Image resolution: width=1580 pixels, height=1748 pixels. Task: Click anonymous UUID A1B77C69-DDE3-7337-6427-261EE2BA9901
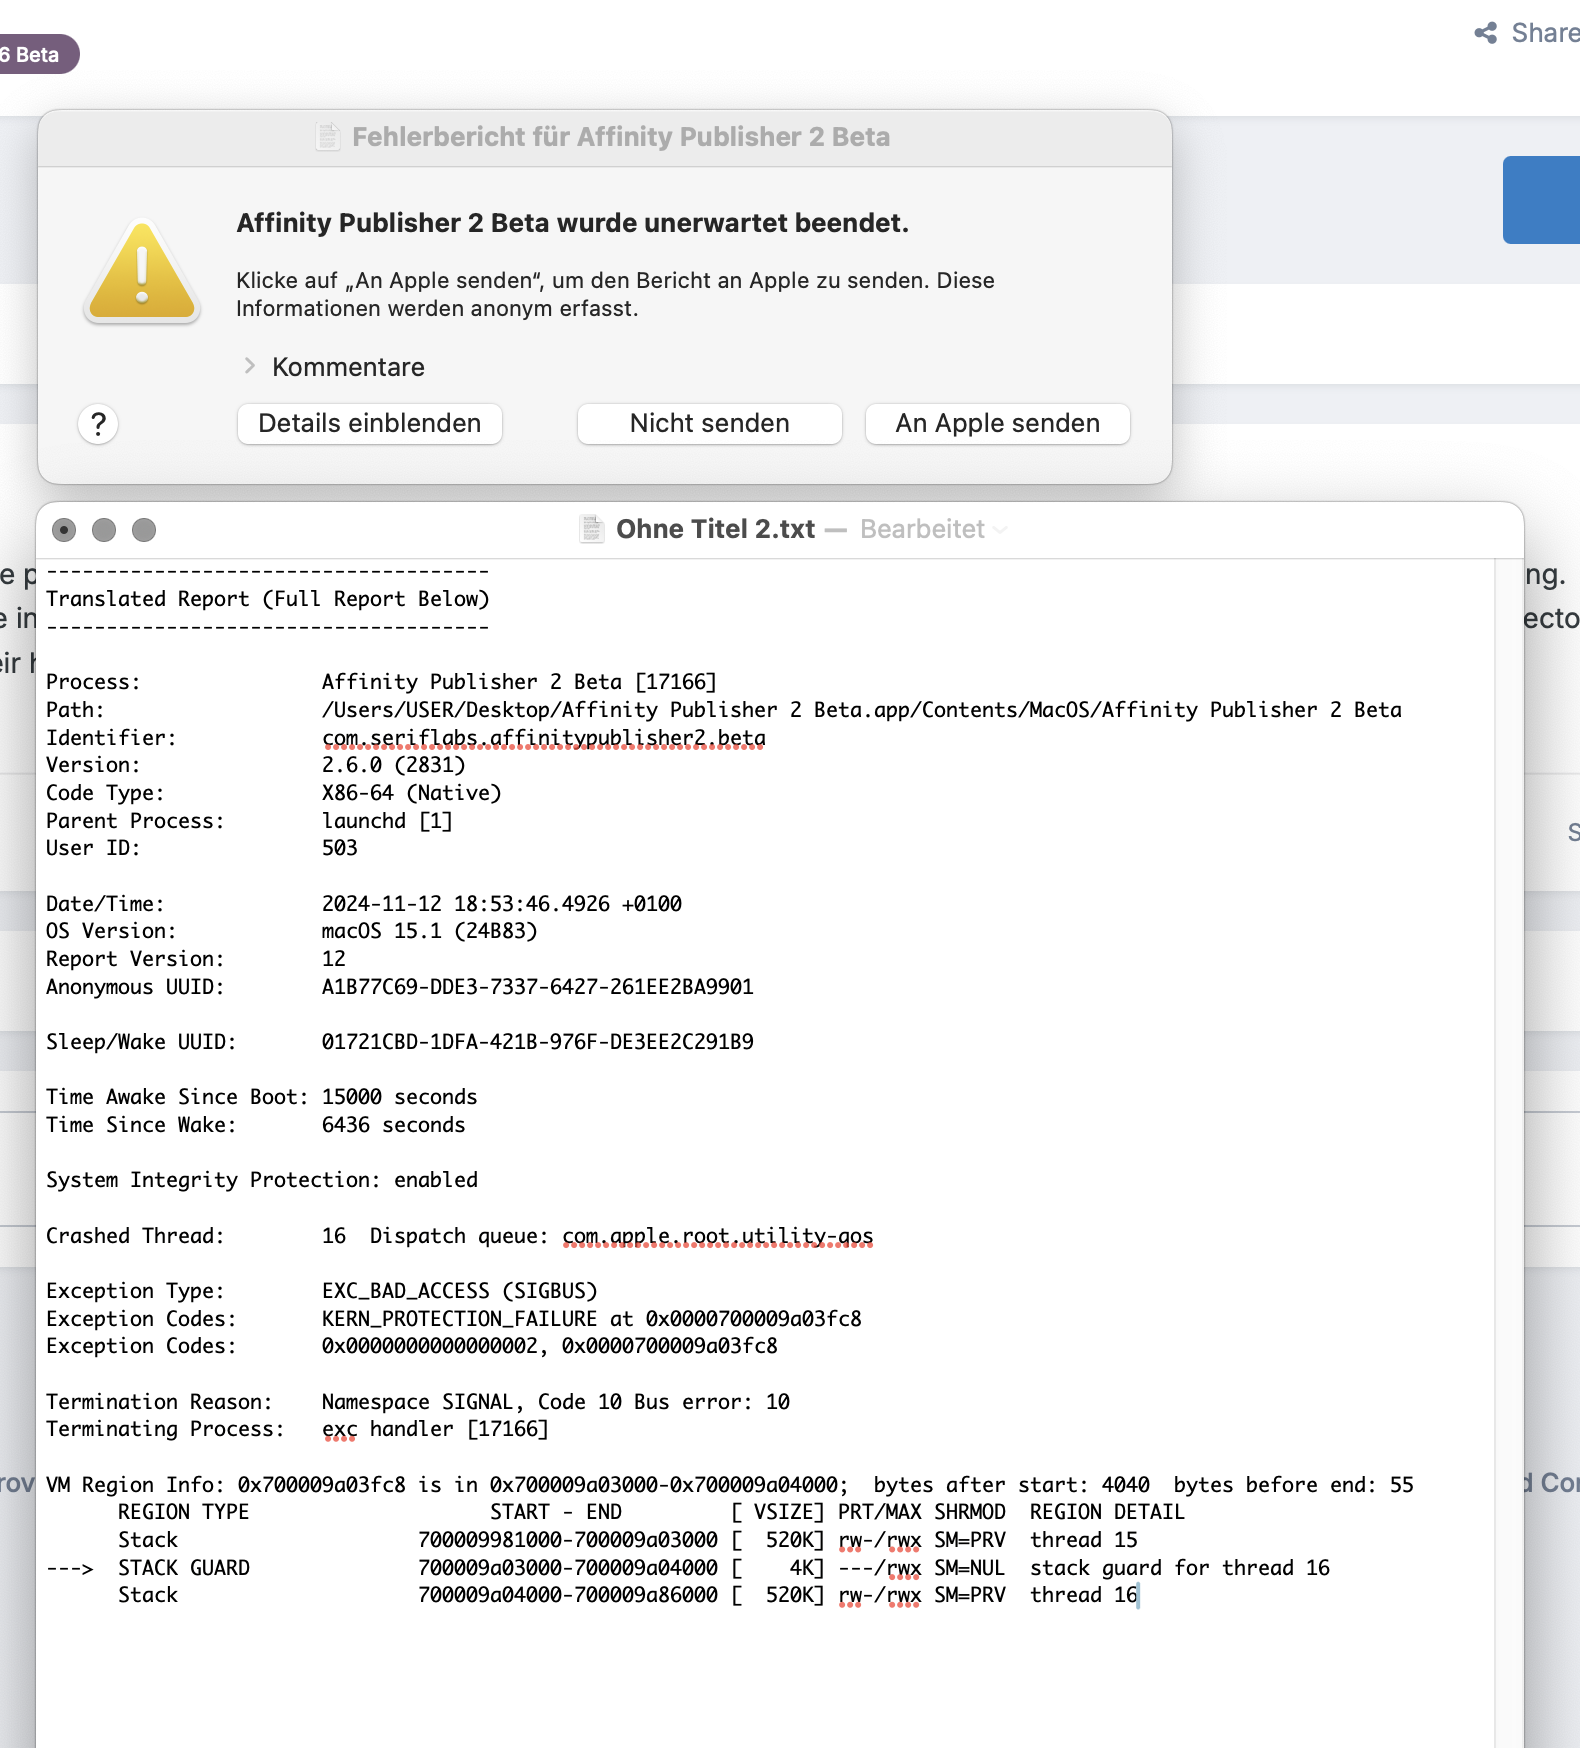[537, 986]
